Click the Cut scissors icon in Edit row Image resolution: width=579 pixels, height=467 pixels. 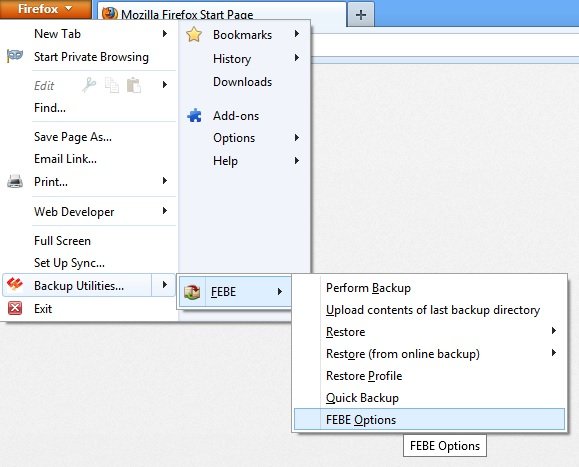(89, 85)
